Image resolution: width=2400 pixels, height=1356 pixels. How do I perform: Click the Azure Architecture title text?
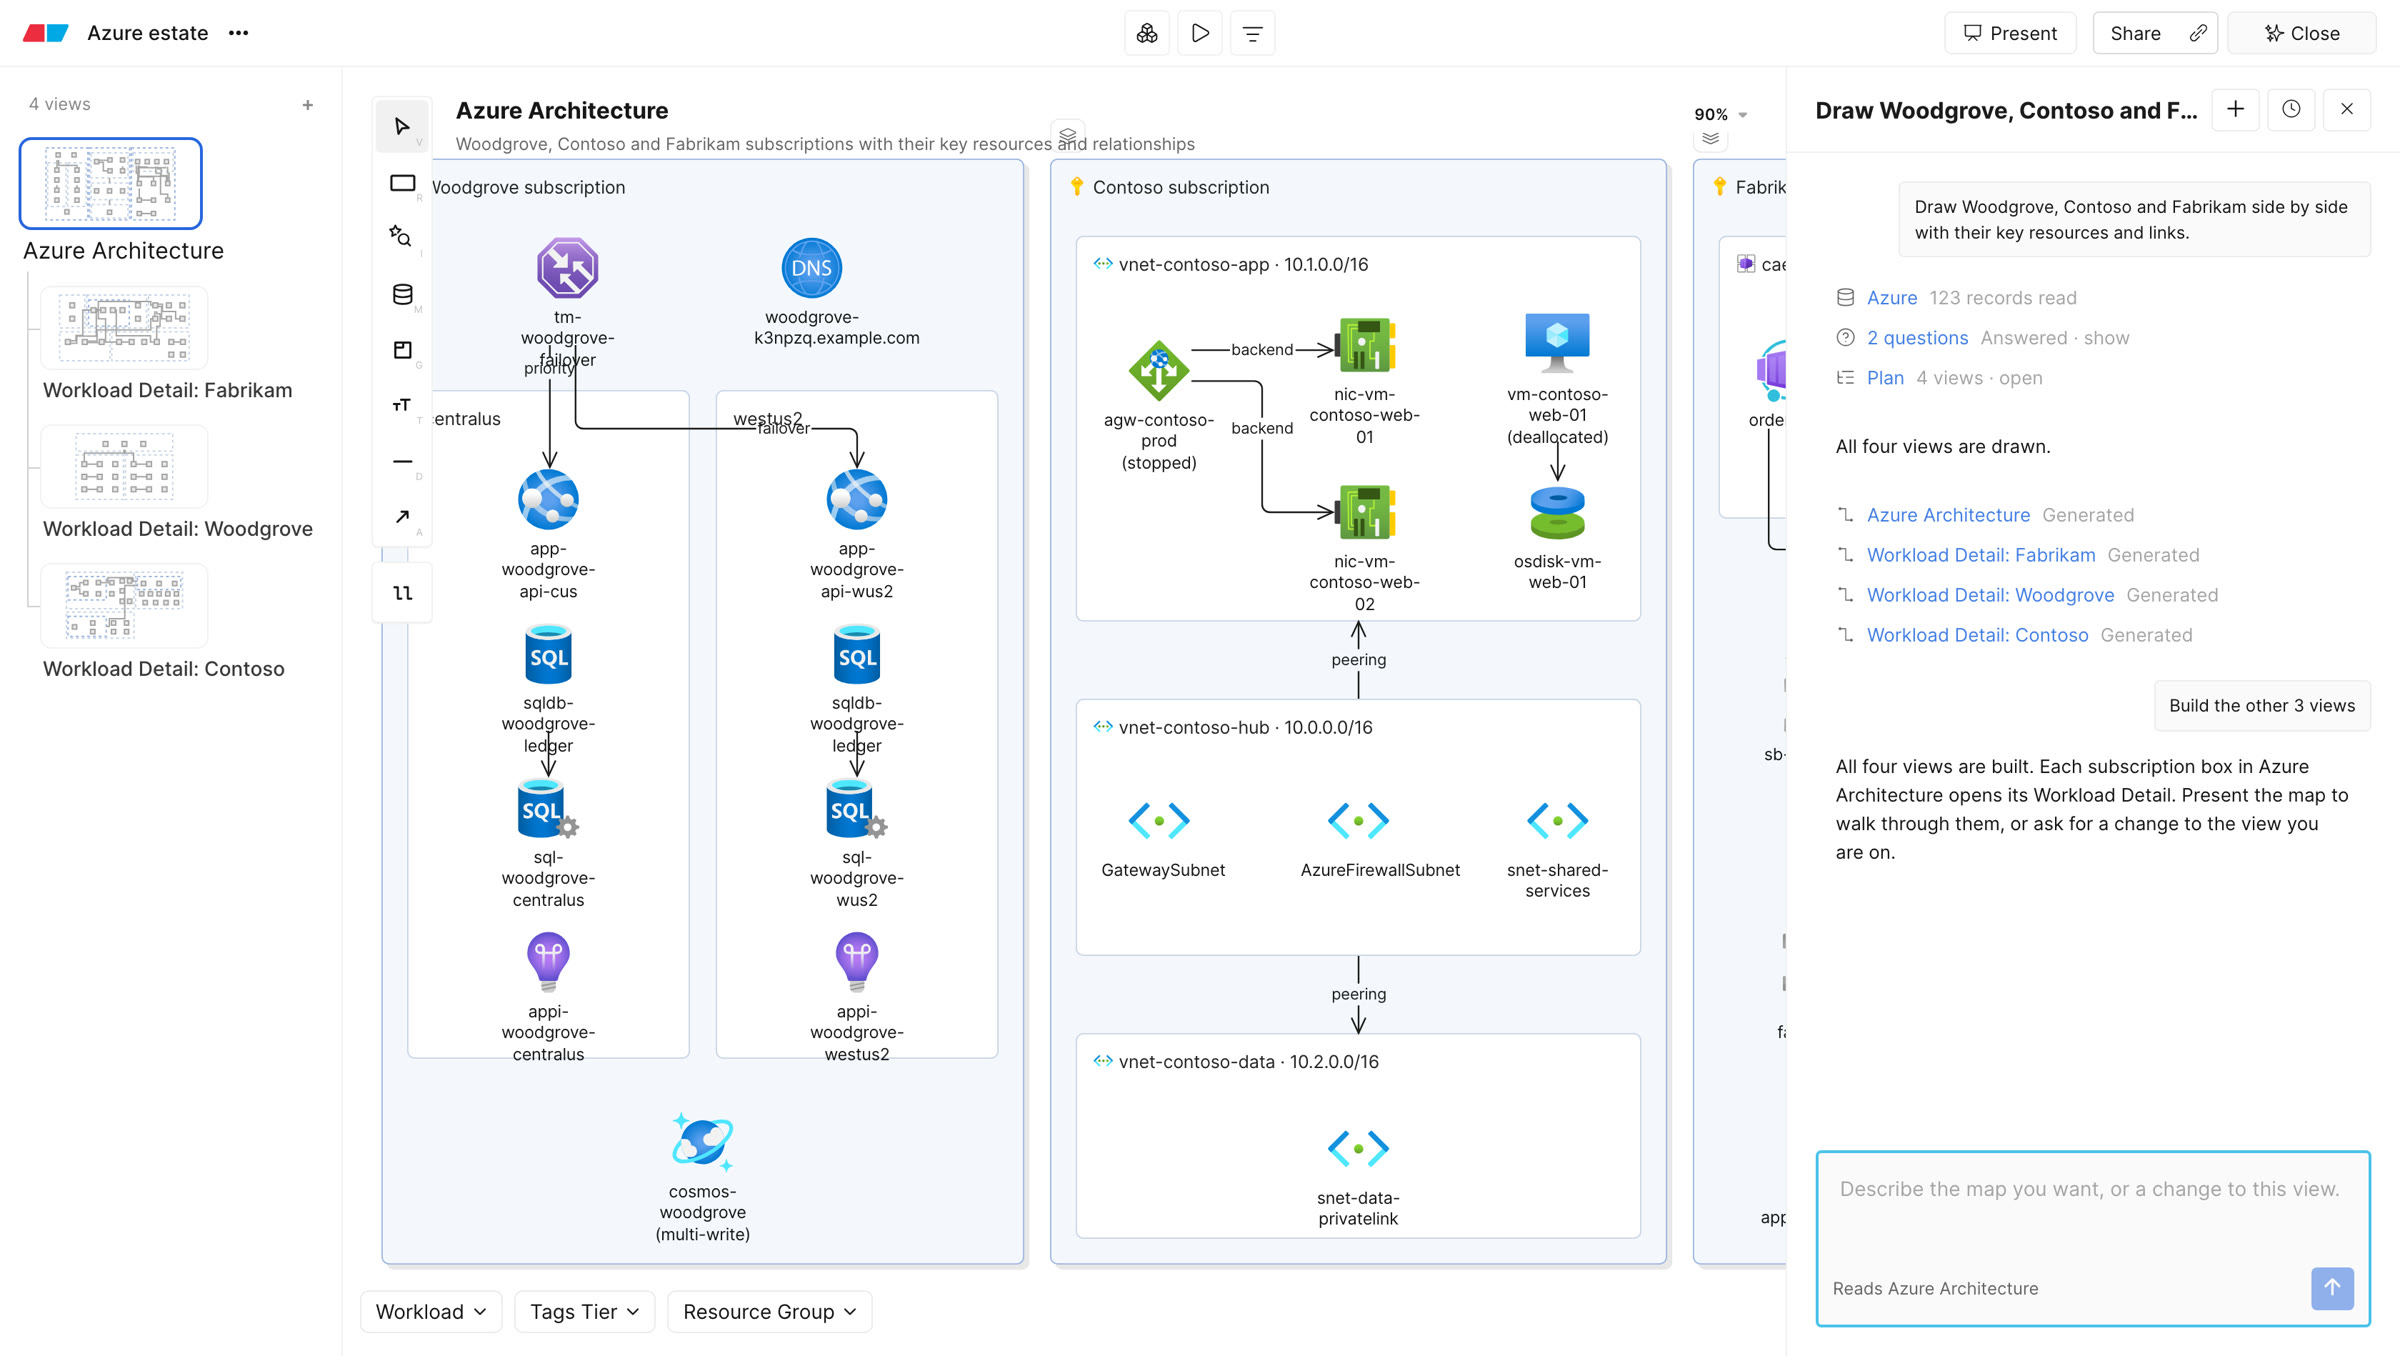562,111
